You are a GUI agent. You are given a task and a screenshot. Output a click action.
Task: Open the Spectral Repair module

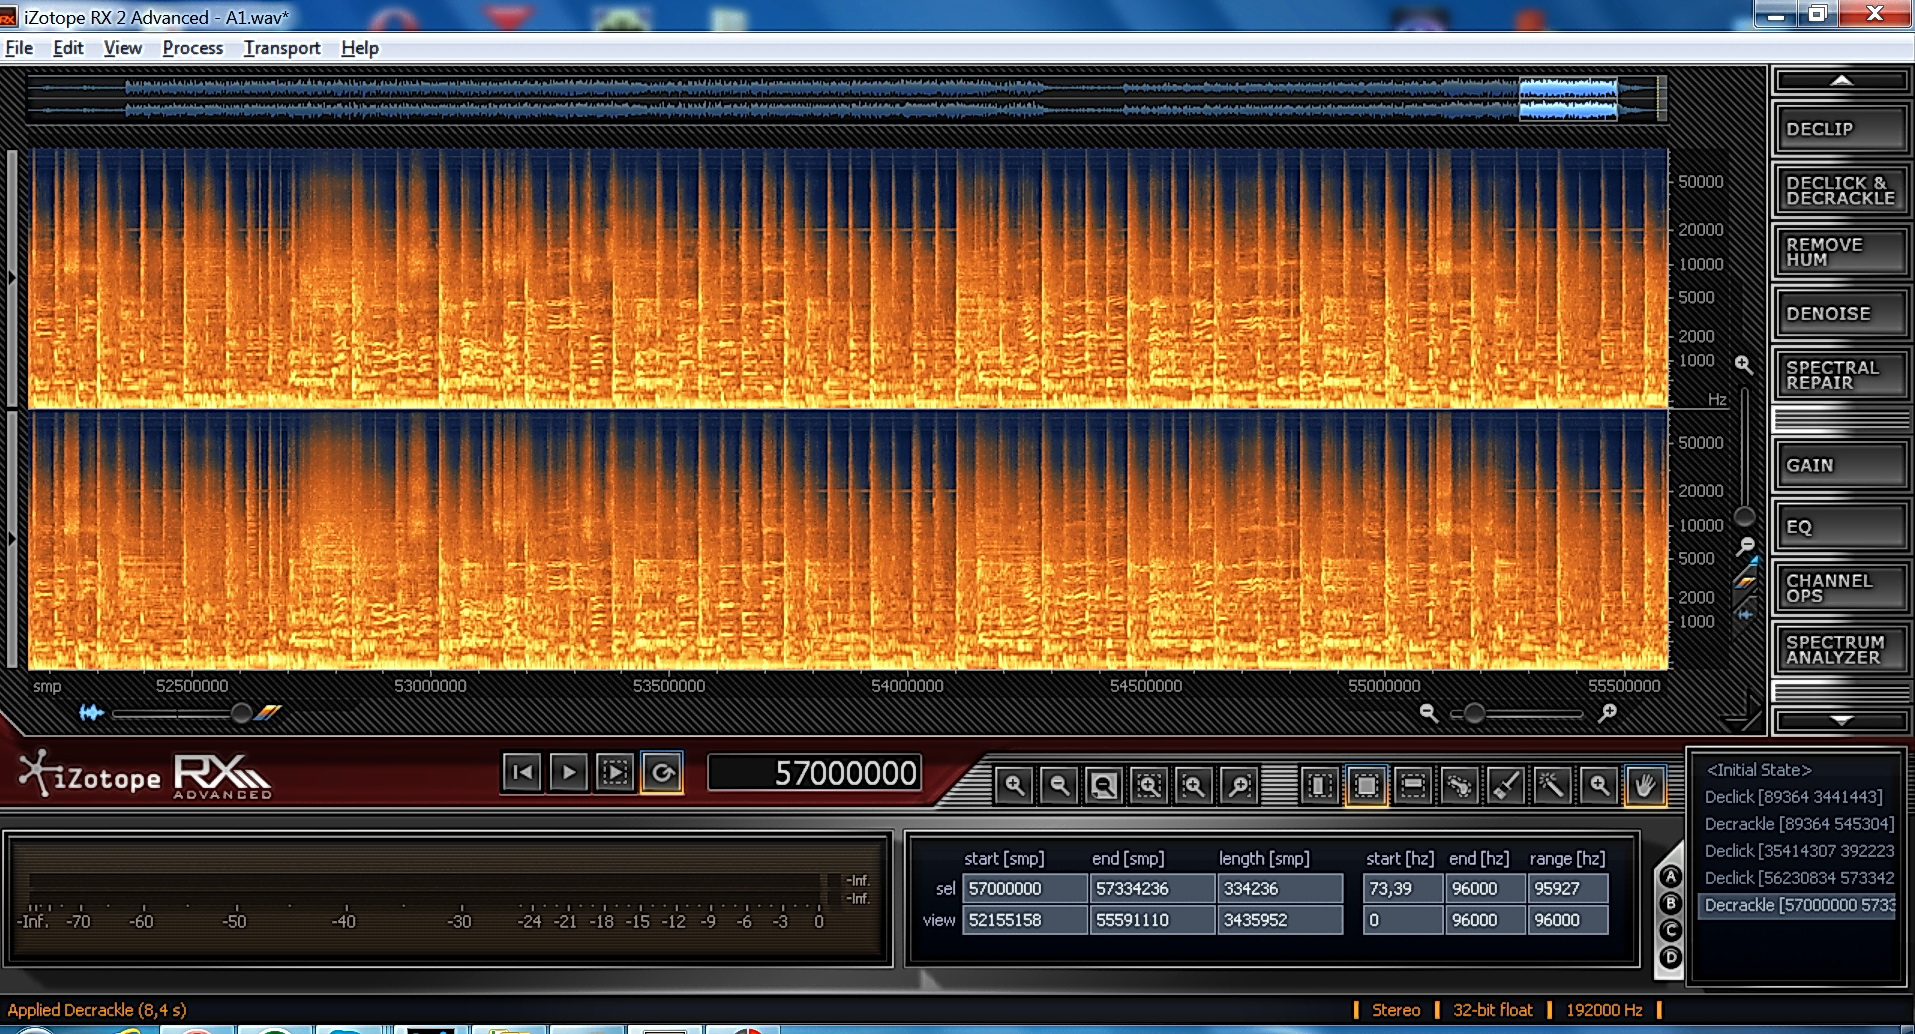tap(1840, 375)
